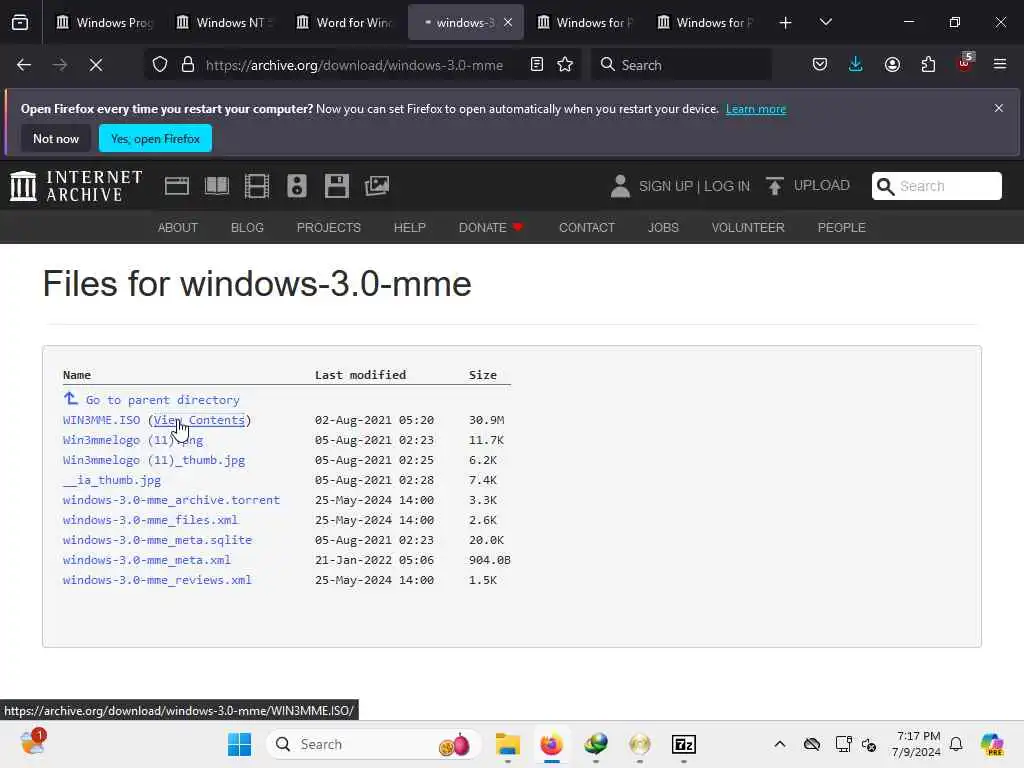Click View Contents link for the ISO
Image resolution: width=1024 pixels, height=768 pixels.
[199, 420]
